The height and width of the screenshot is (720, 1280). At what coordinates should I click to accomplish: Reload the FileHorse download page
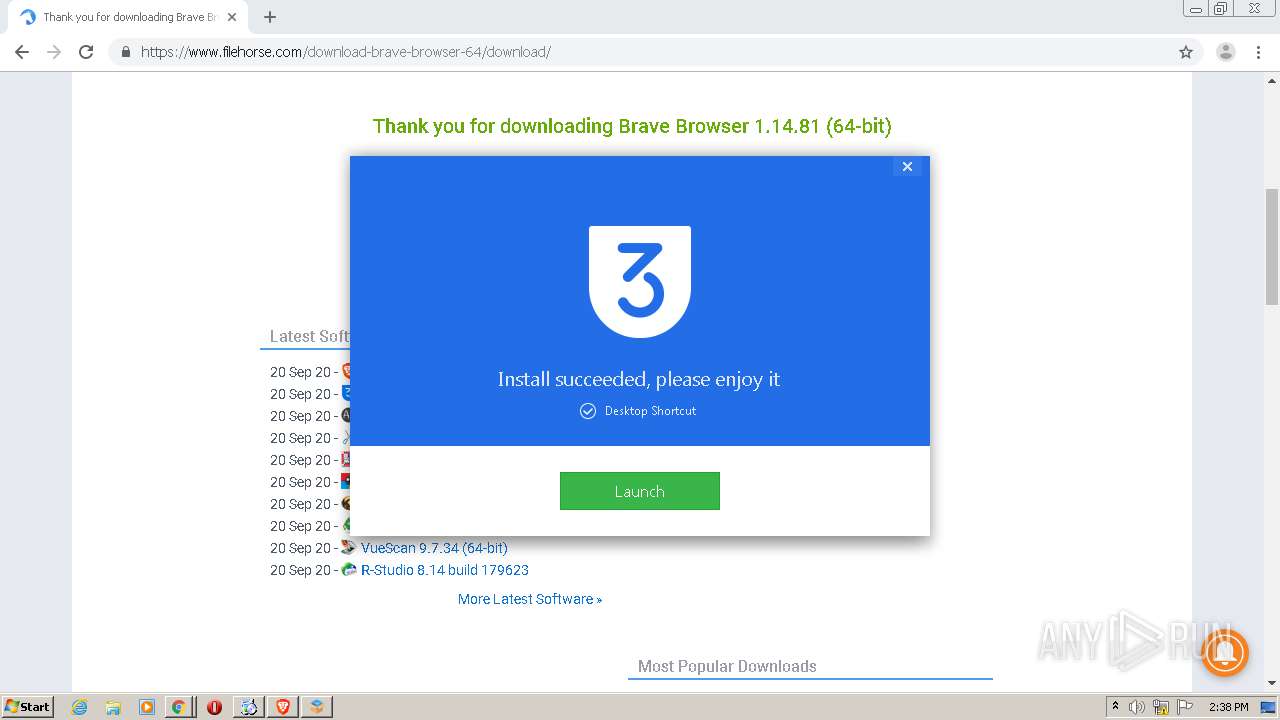[x=86, y=52]
